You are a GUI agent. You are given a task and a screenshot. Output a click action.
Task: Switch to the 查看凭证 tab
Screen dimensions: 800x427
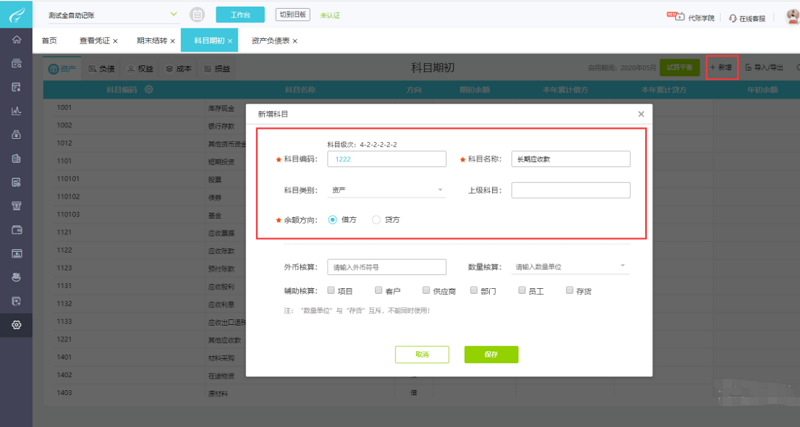94,40
